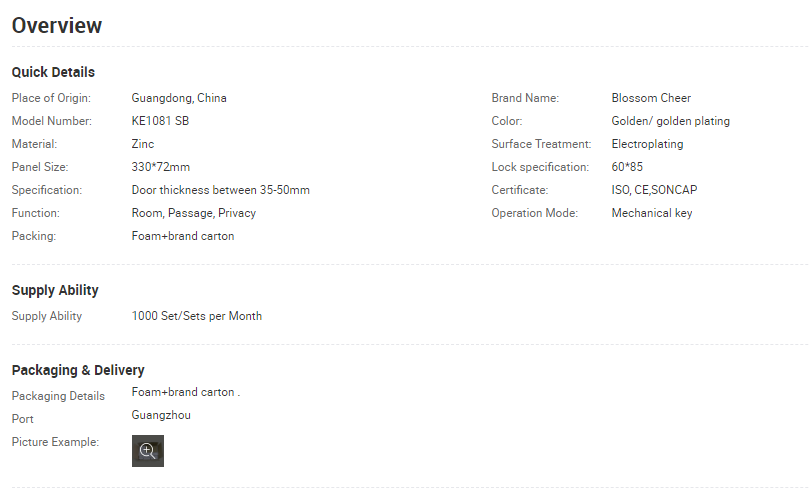The width and height of the screenshot is (809, 489).
Task: Click the Golden/ golden plating color value
Action: (x=670, y=121)
